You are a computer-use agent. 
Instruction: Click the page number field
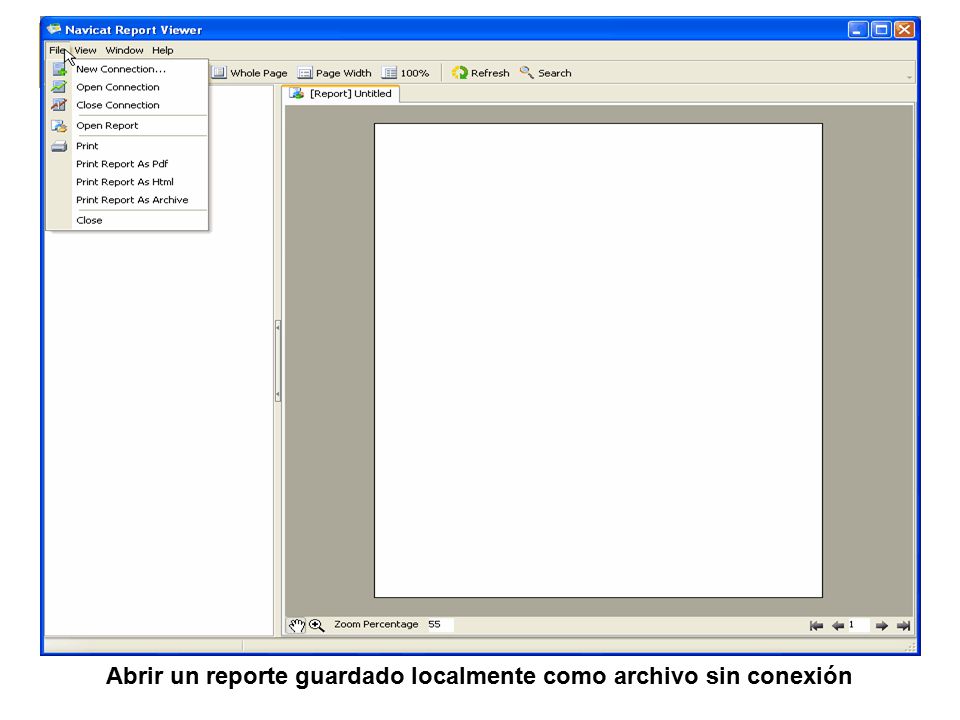[858, 625]
